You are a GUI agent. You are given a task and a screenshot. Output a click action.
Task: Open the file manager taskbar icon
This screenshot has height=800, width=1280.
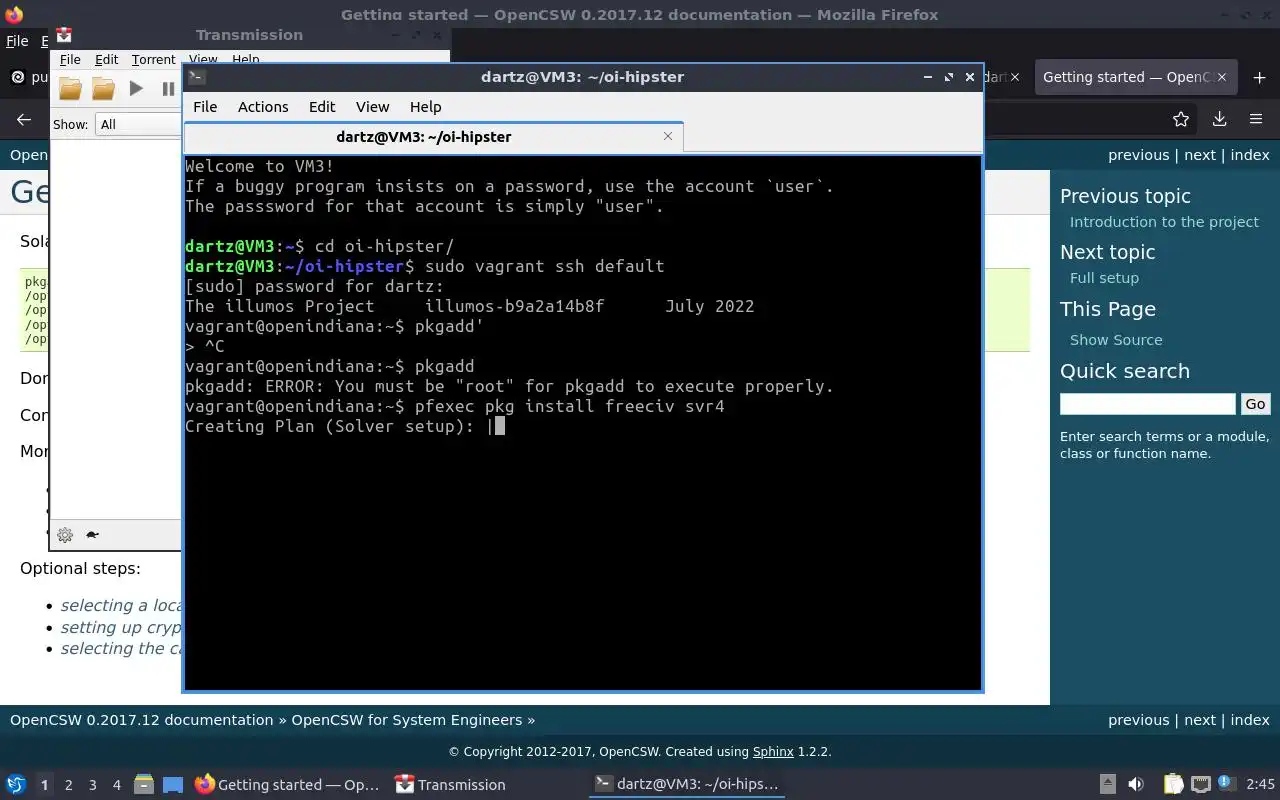143,785
